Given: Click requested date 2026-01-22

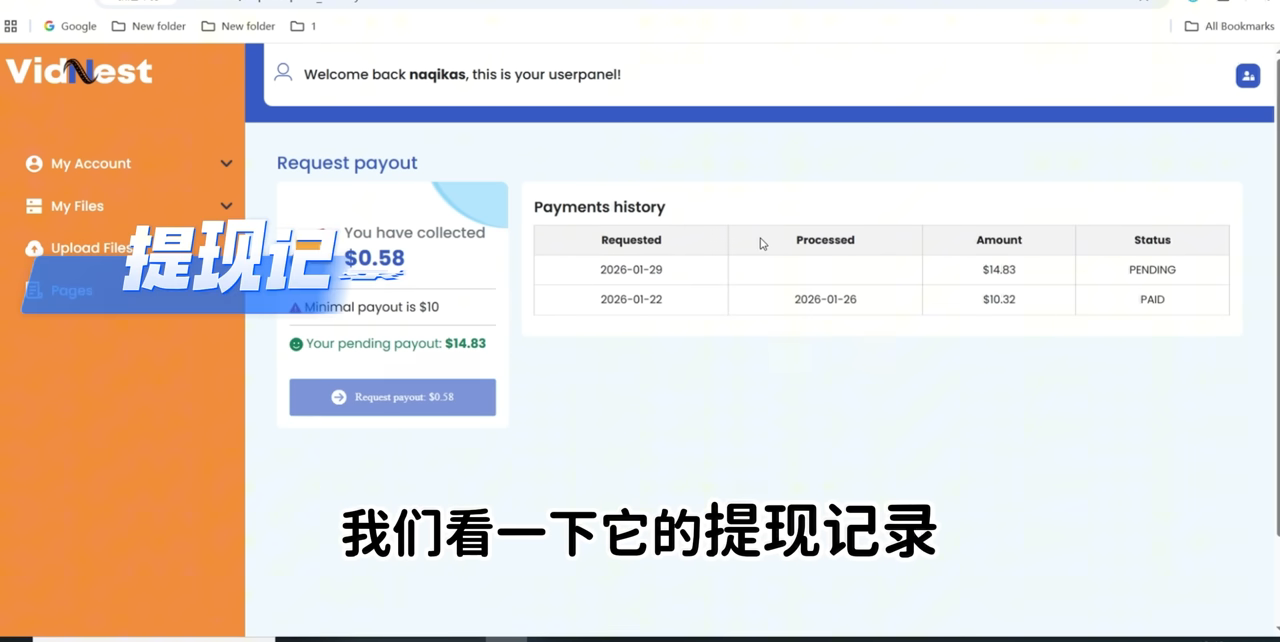Looking at the screenshot, I should 631,300.
